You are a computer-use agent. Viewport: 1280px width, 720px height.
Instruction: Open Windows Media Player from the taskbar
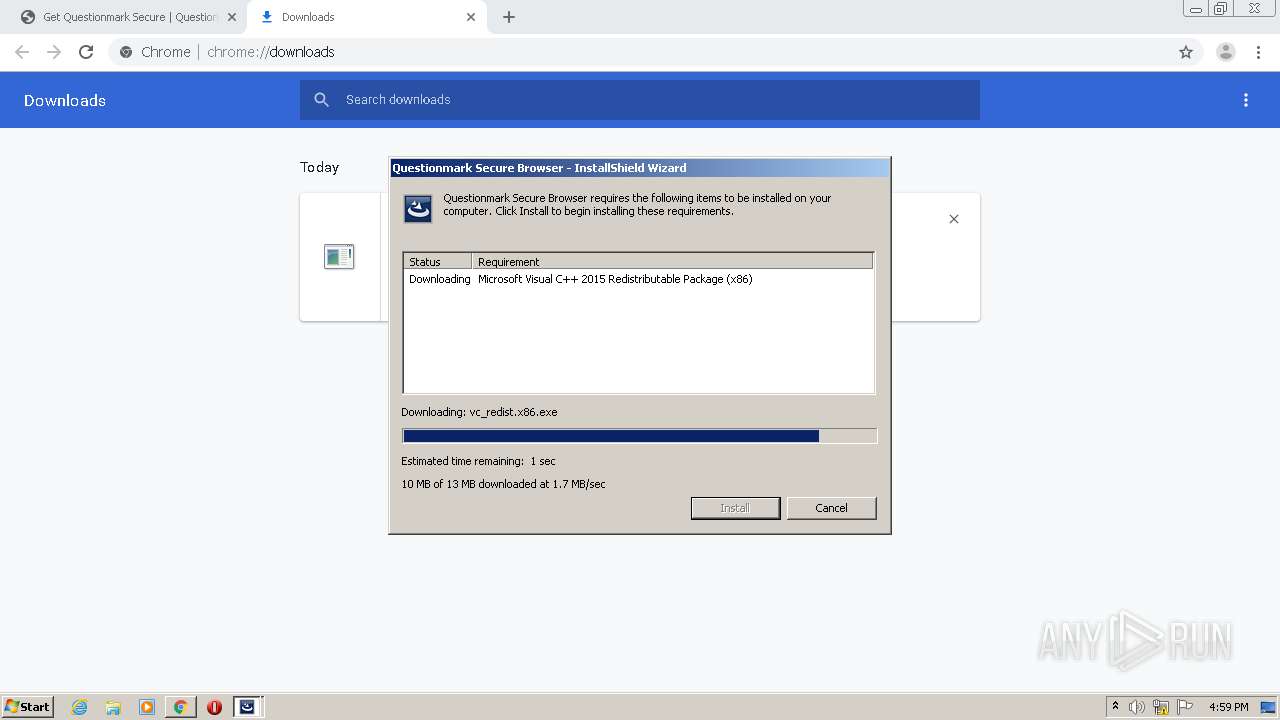pos(147,707)
